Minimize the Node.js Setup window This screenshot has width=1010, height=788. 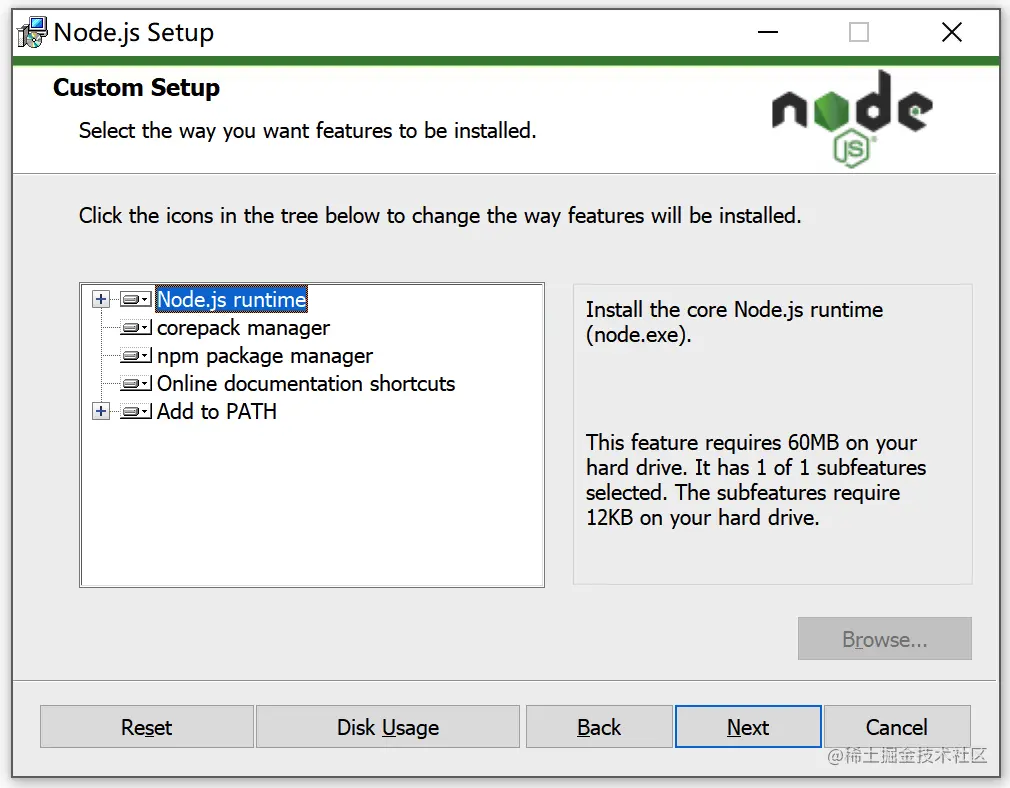point(767,32)
